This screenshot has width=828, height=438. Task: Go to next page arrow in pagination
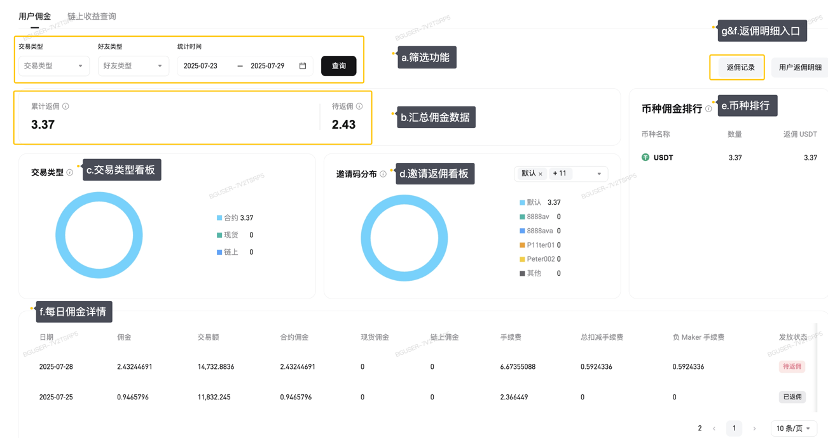click(754, 428)
